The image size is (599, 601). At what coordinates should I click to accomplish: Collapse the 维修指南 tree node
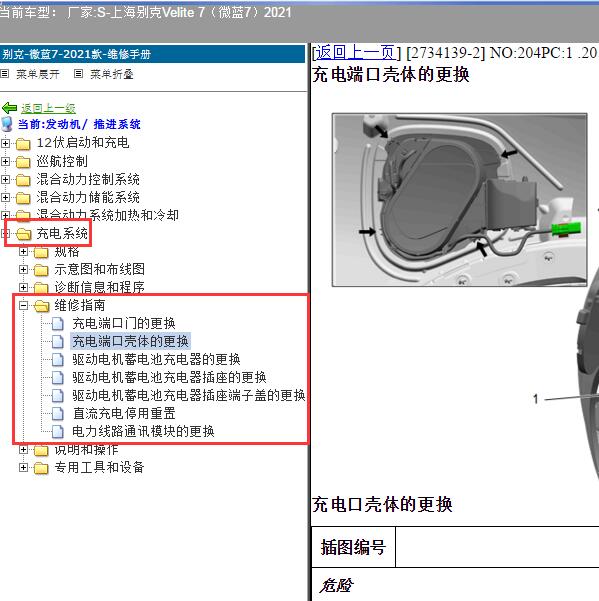[x=23, y=305]
